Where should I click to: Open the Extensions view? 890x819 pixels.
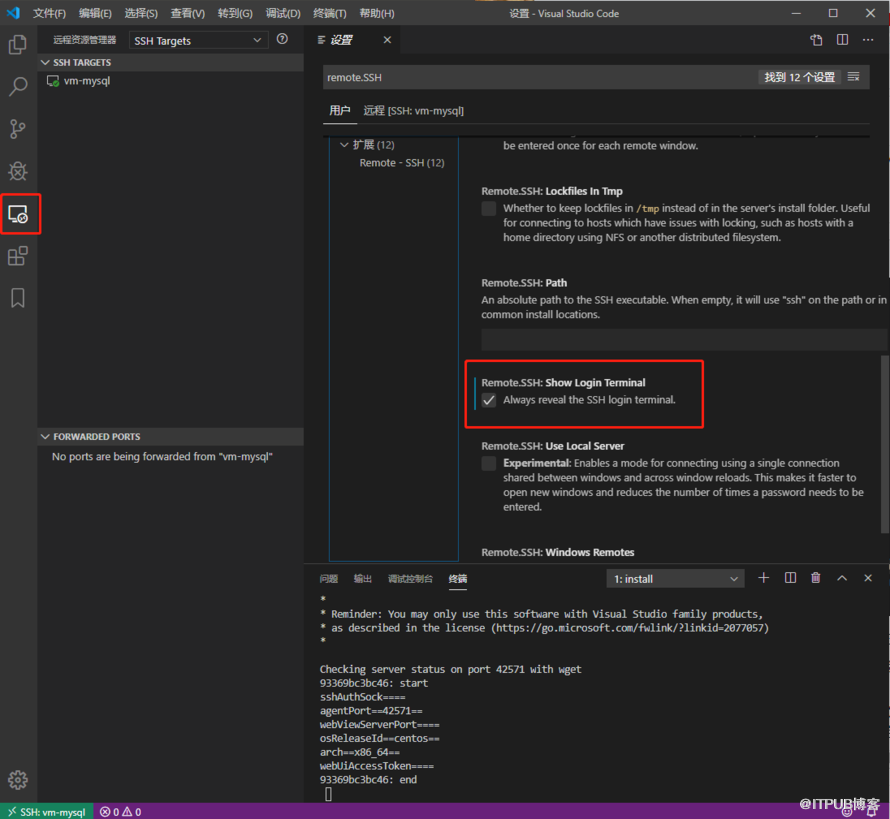[20, 255]
